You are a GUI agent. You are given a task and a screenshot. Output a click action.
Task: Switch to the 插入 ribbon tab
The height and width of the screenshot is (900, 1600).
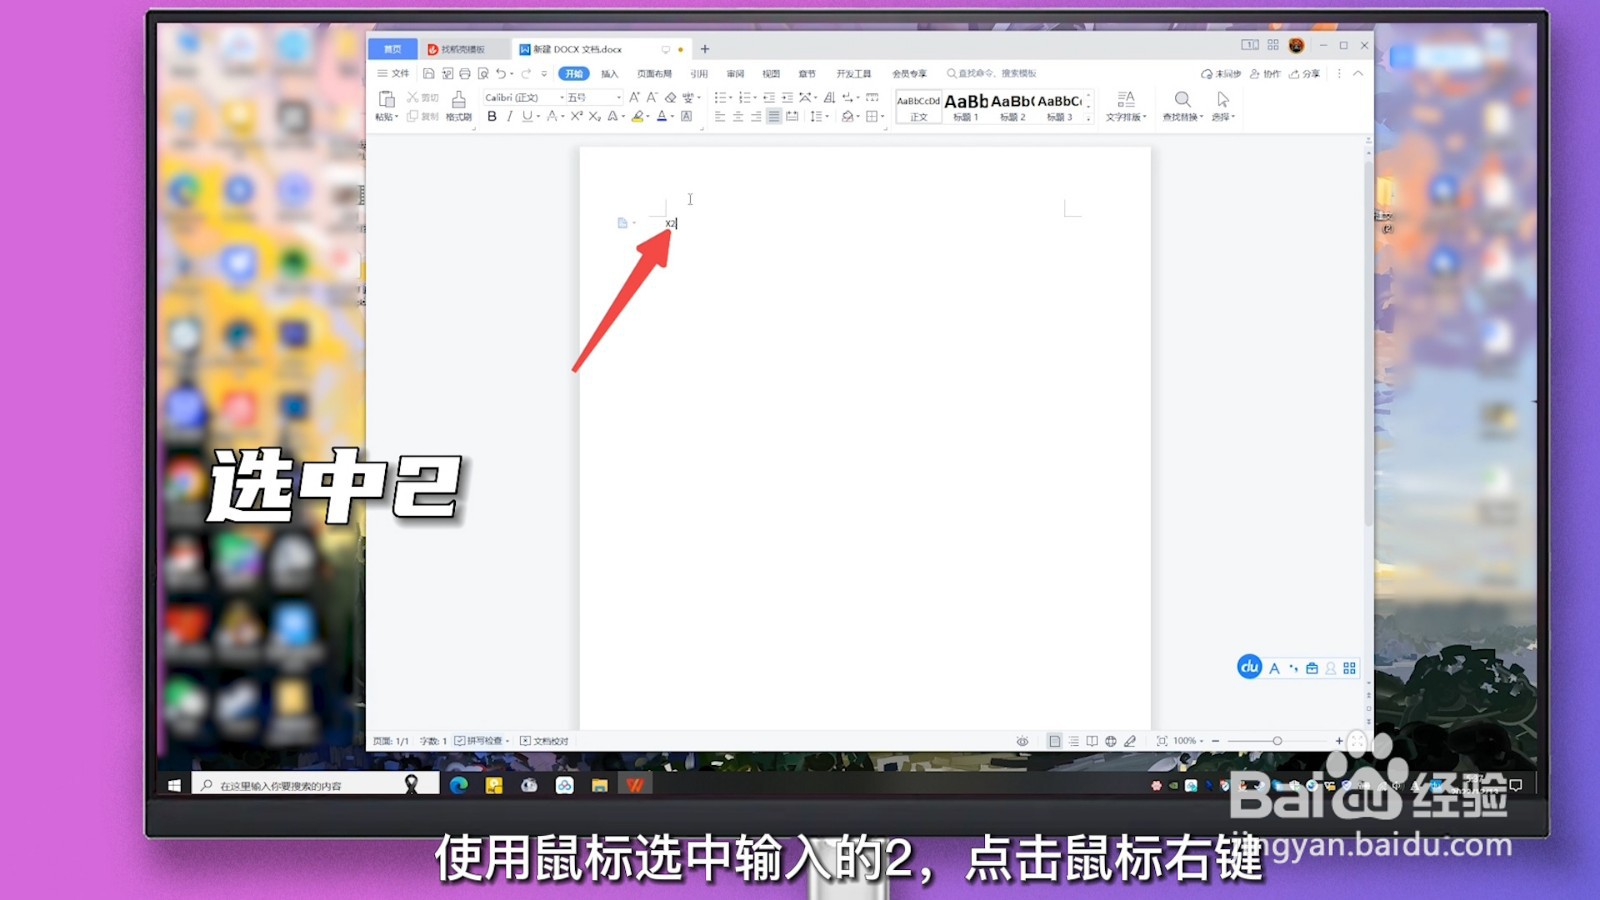[610, 72]
